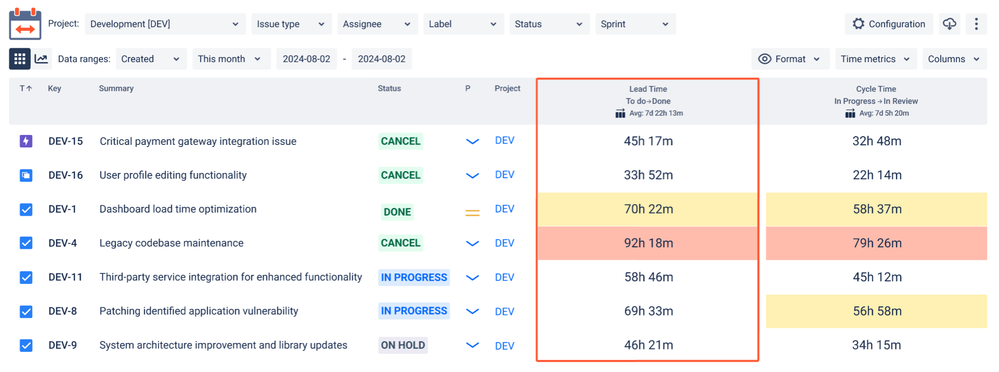Click the medium priority icon for DEV-1
Image resolution: width=999 pixels, height=372 pixels.
tap(472, 213)
